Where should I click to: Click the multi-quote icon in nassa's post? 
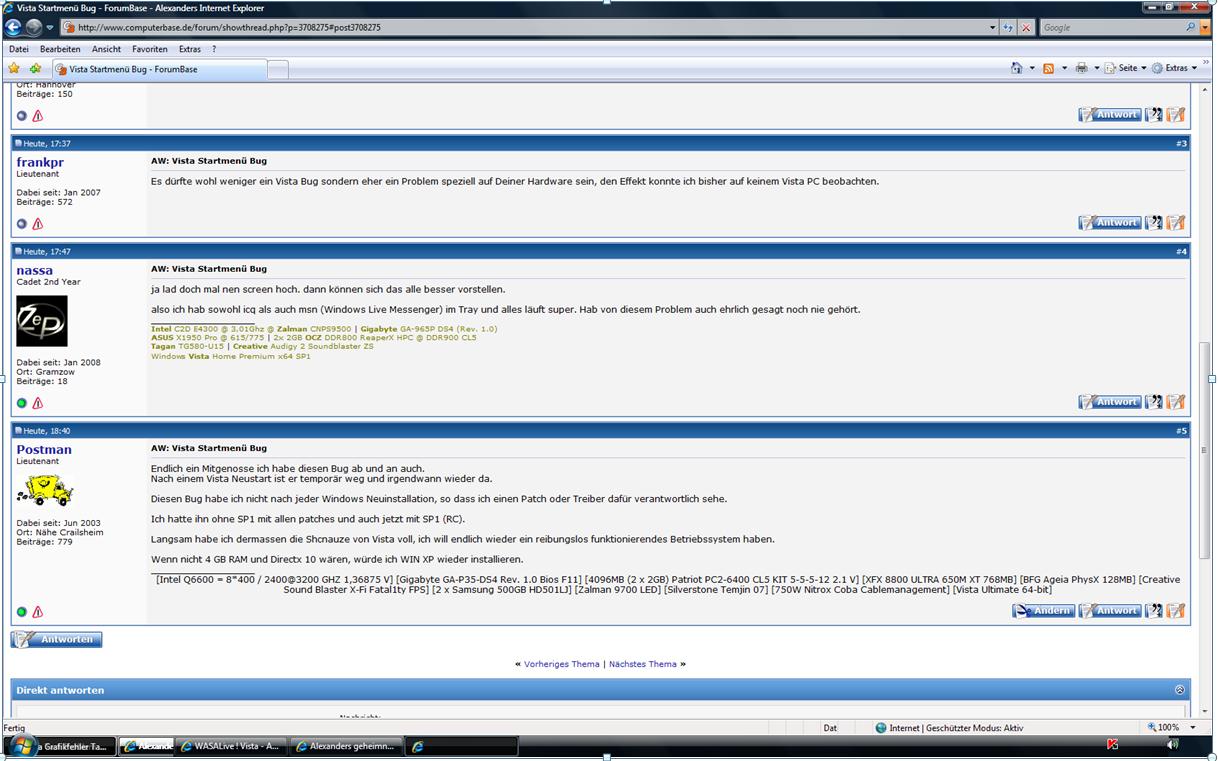[1154, 402]
